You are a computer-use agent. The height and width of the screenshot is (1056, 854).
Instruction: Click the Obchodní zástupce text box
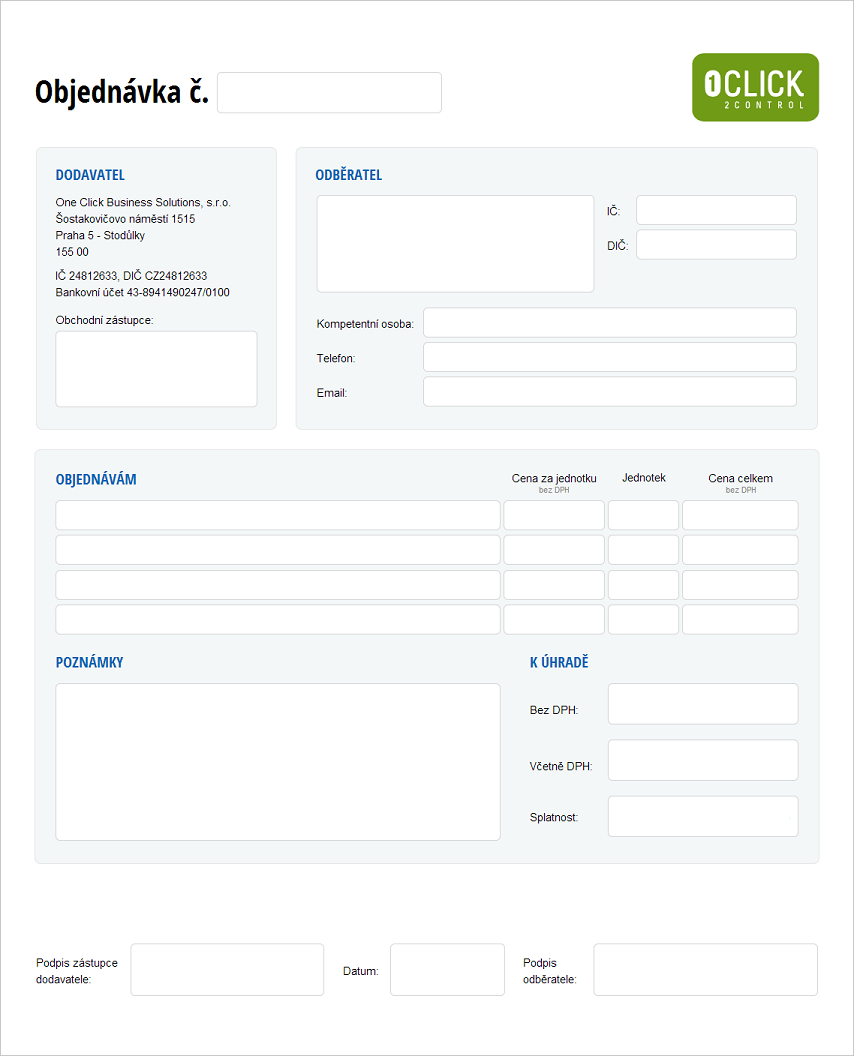pos(156,369)
